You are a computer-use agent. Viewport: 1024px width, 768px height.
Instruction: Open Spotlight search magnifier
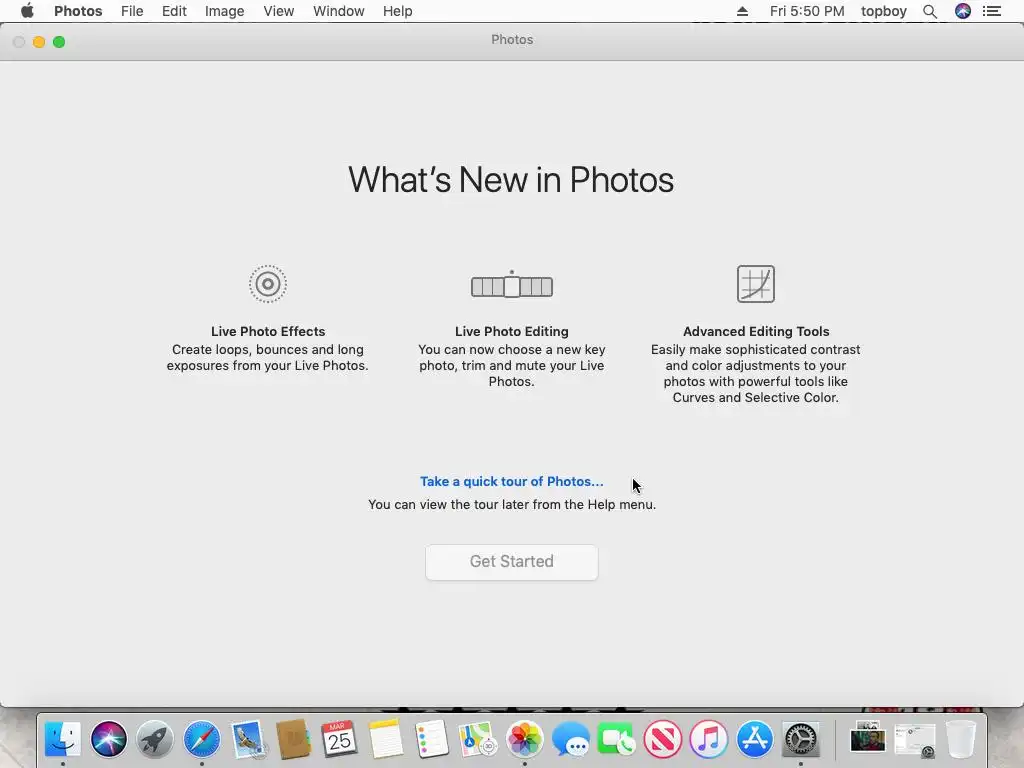[930, 11]
